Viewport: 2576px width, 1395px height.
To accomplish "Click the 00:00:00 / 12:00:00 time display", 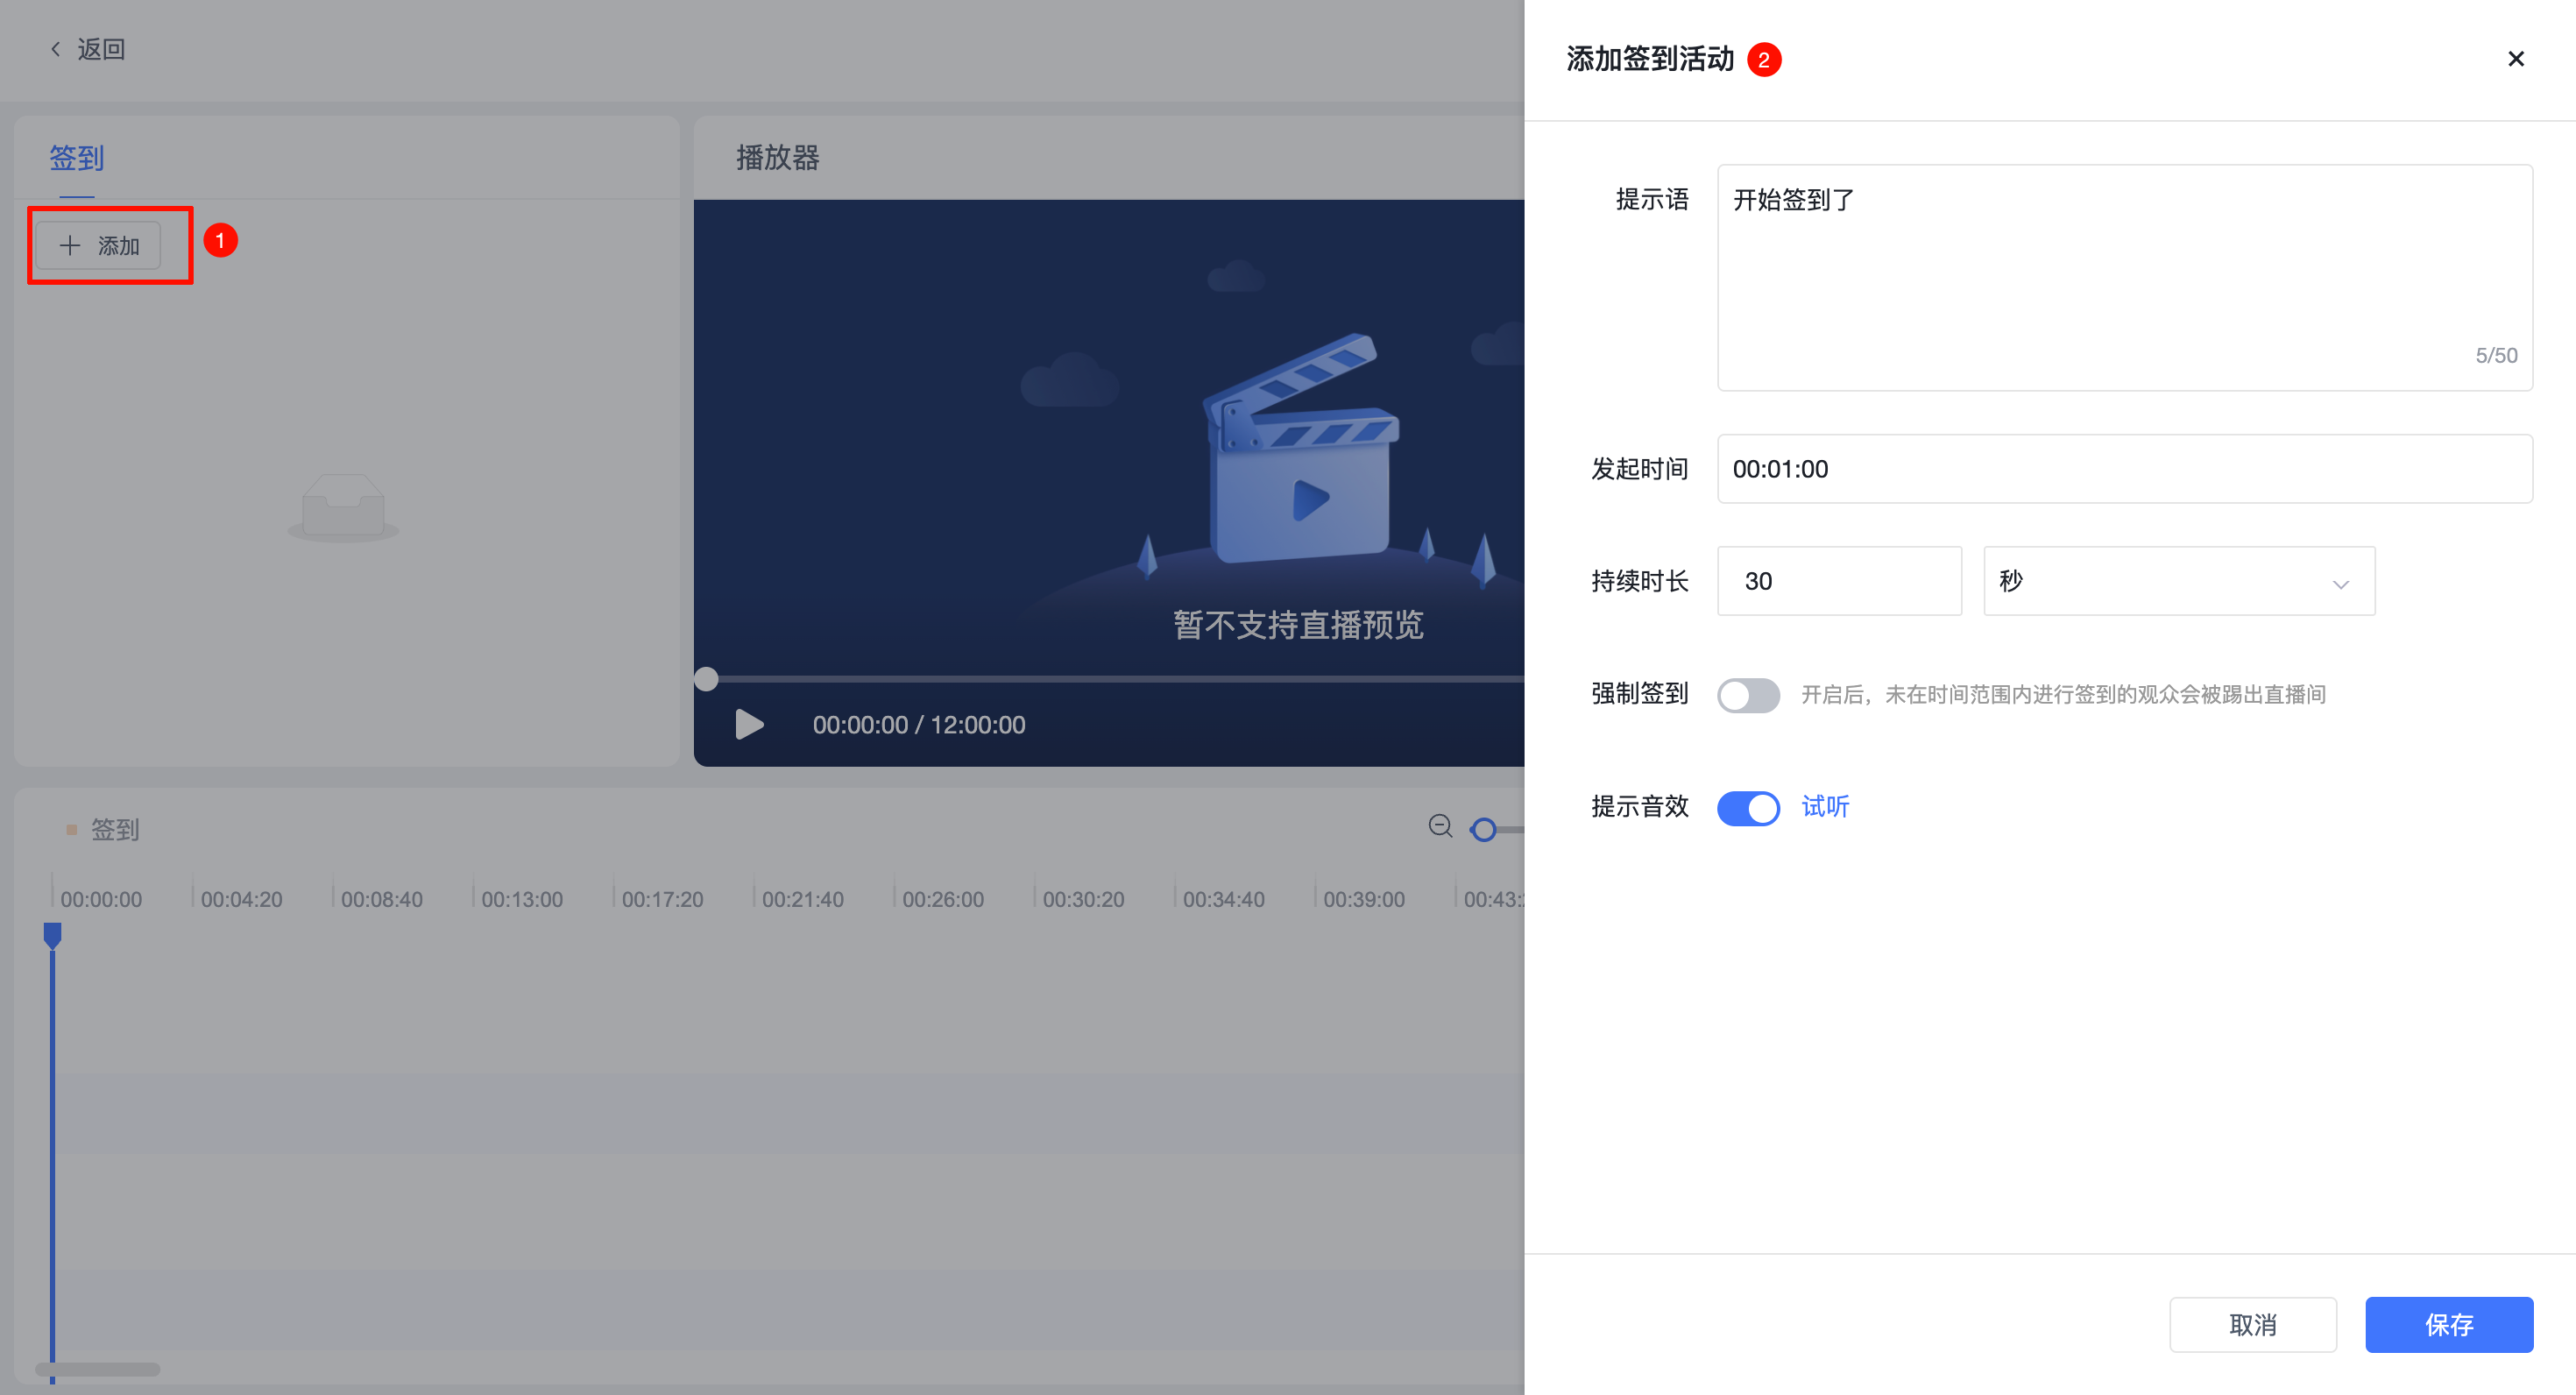I will [x=918, y=724].
